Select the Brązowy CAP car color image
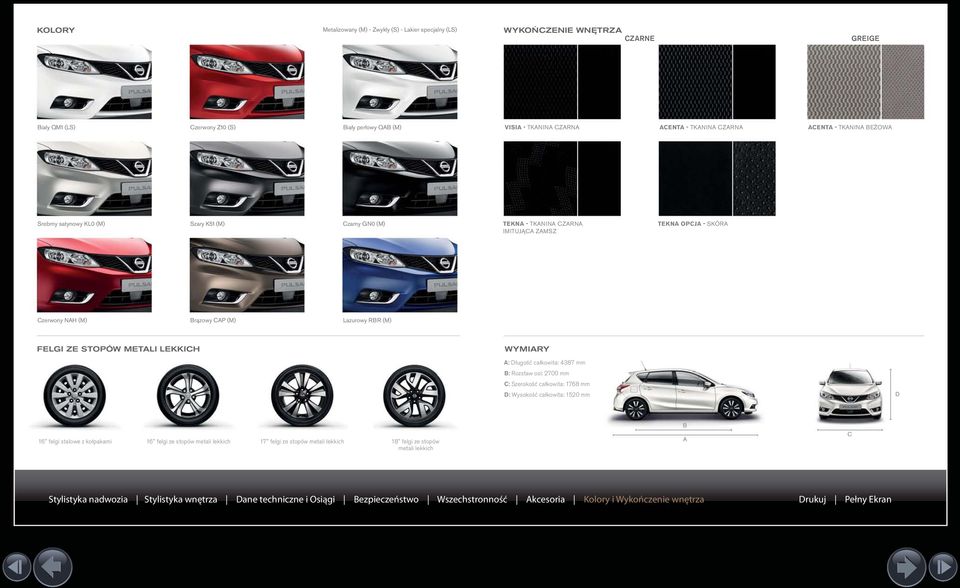 [x=247, y=275]
